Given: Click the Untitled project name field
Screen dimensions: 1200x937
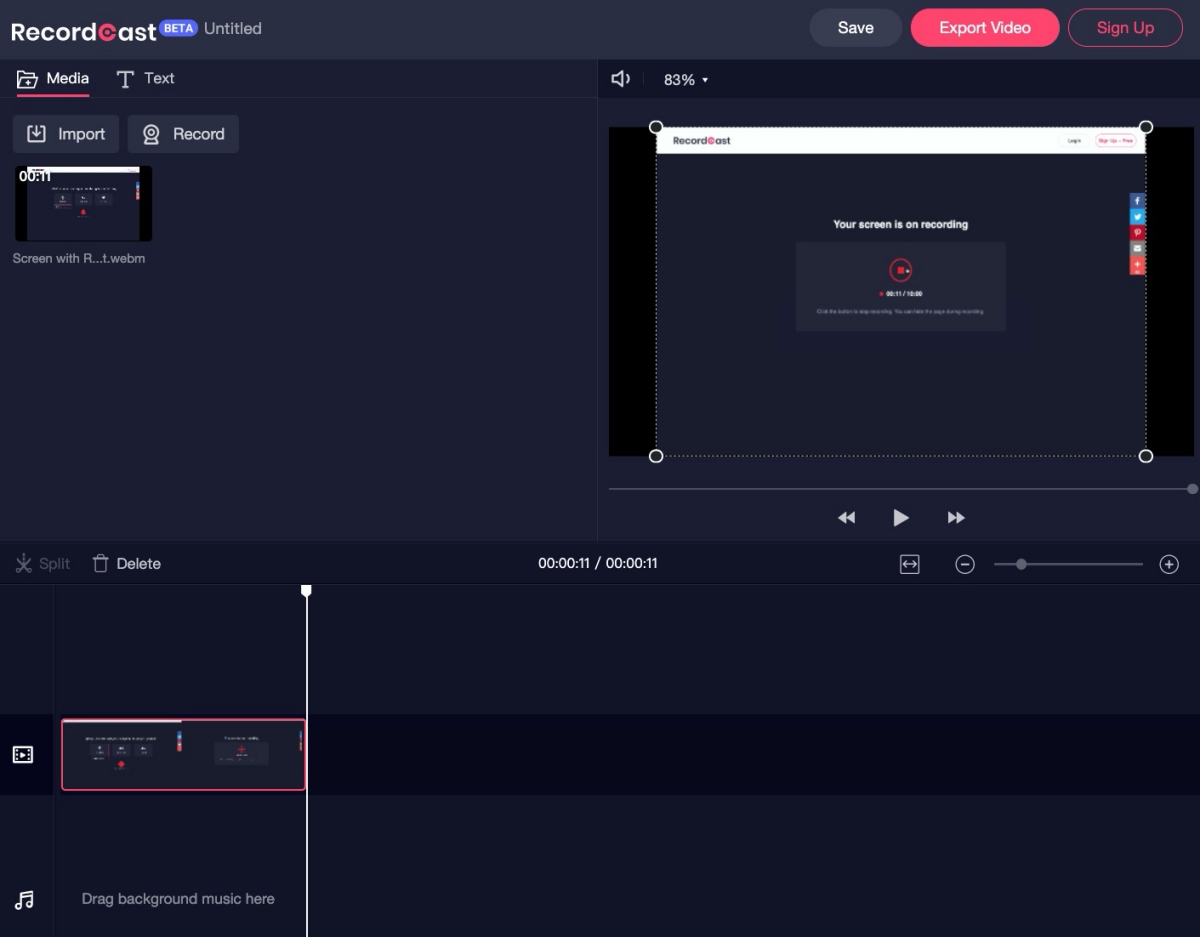Looking at the screenshot, I should click(x=233, y=29).
